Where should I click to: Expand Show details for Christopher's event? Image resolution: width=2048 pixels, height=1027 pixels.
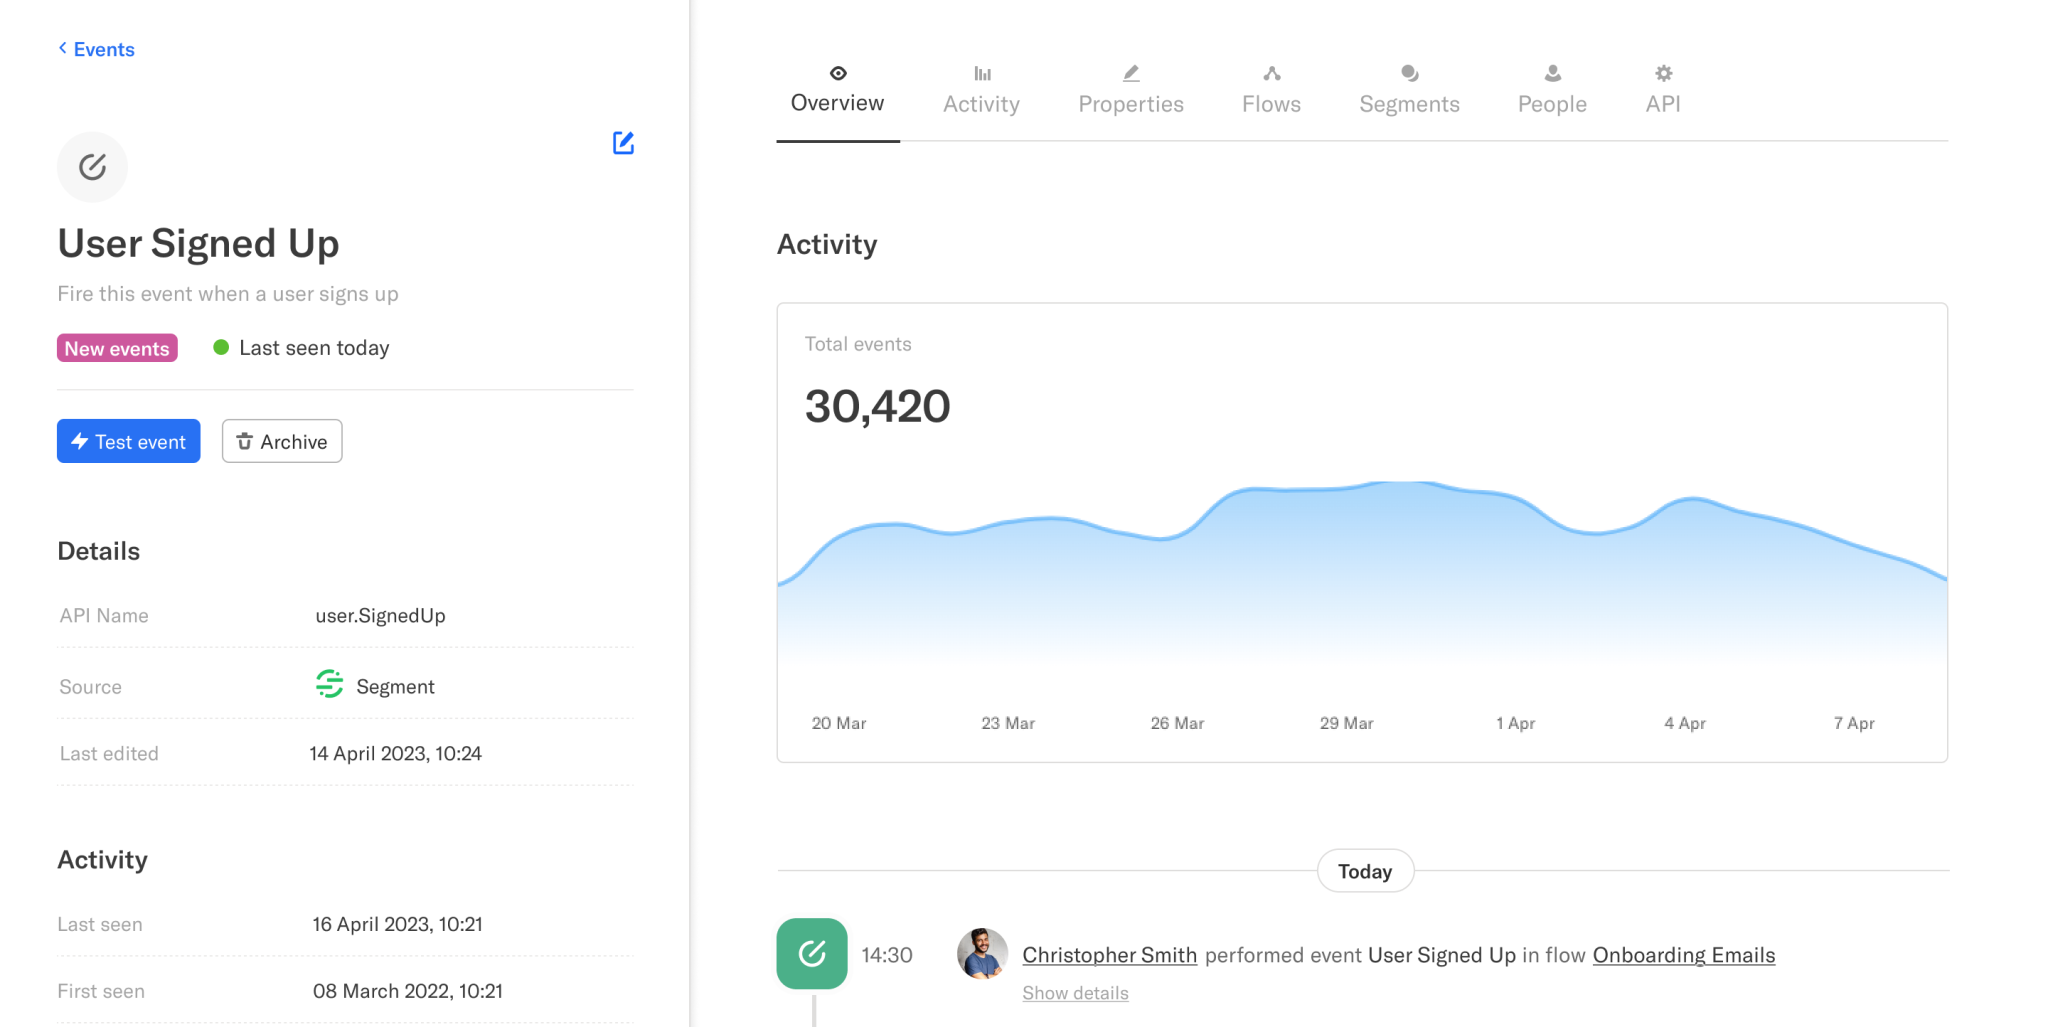[x=1075, y=993]
